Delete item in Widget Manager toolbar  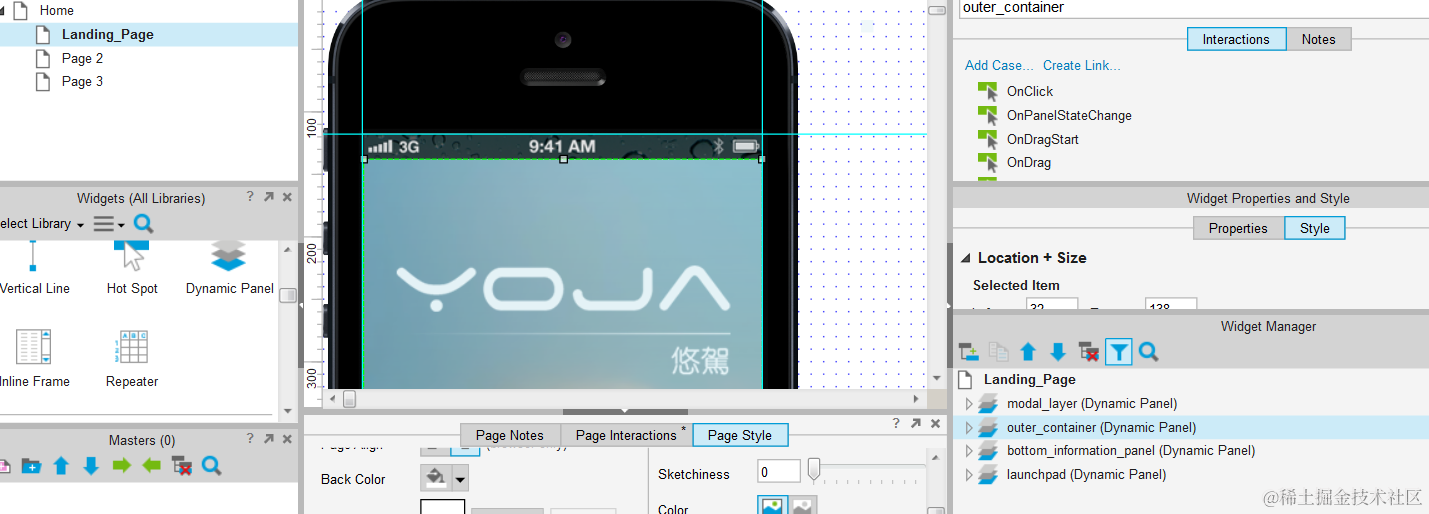click(x=1088, y=352)
